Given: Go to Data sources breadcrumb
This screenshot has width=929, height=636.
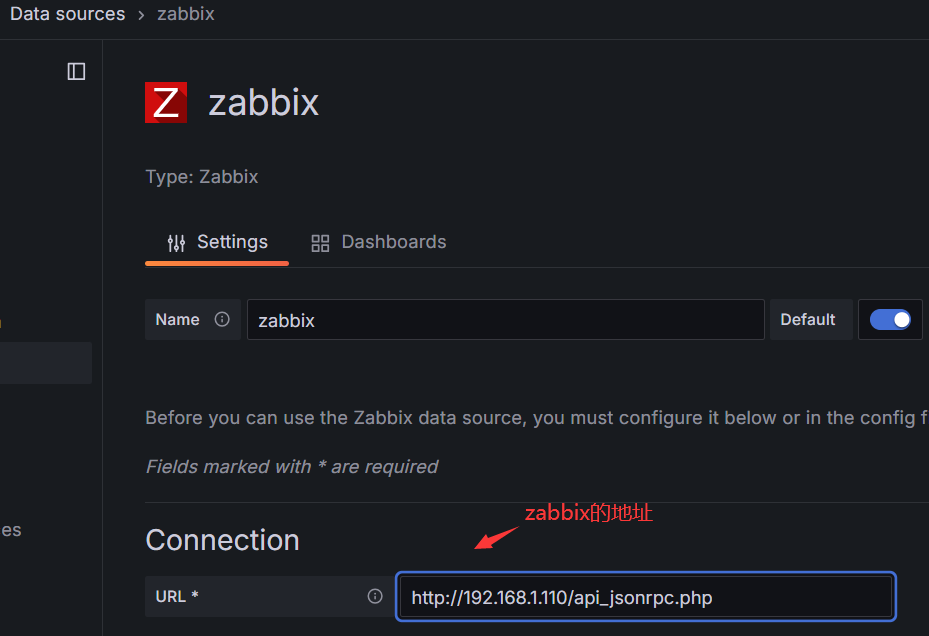Looking at the screenshot, I should click(68, 14).
